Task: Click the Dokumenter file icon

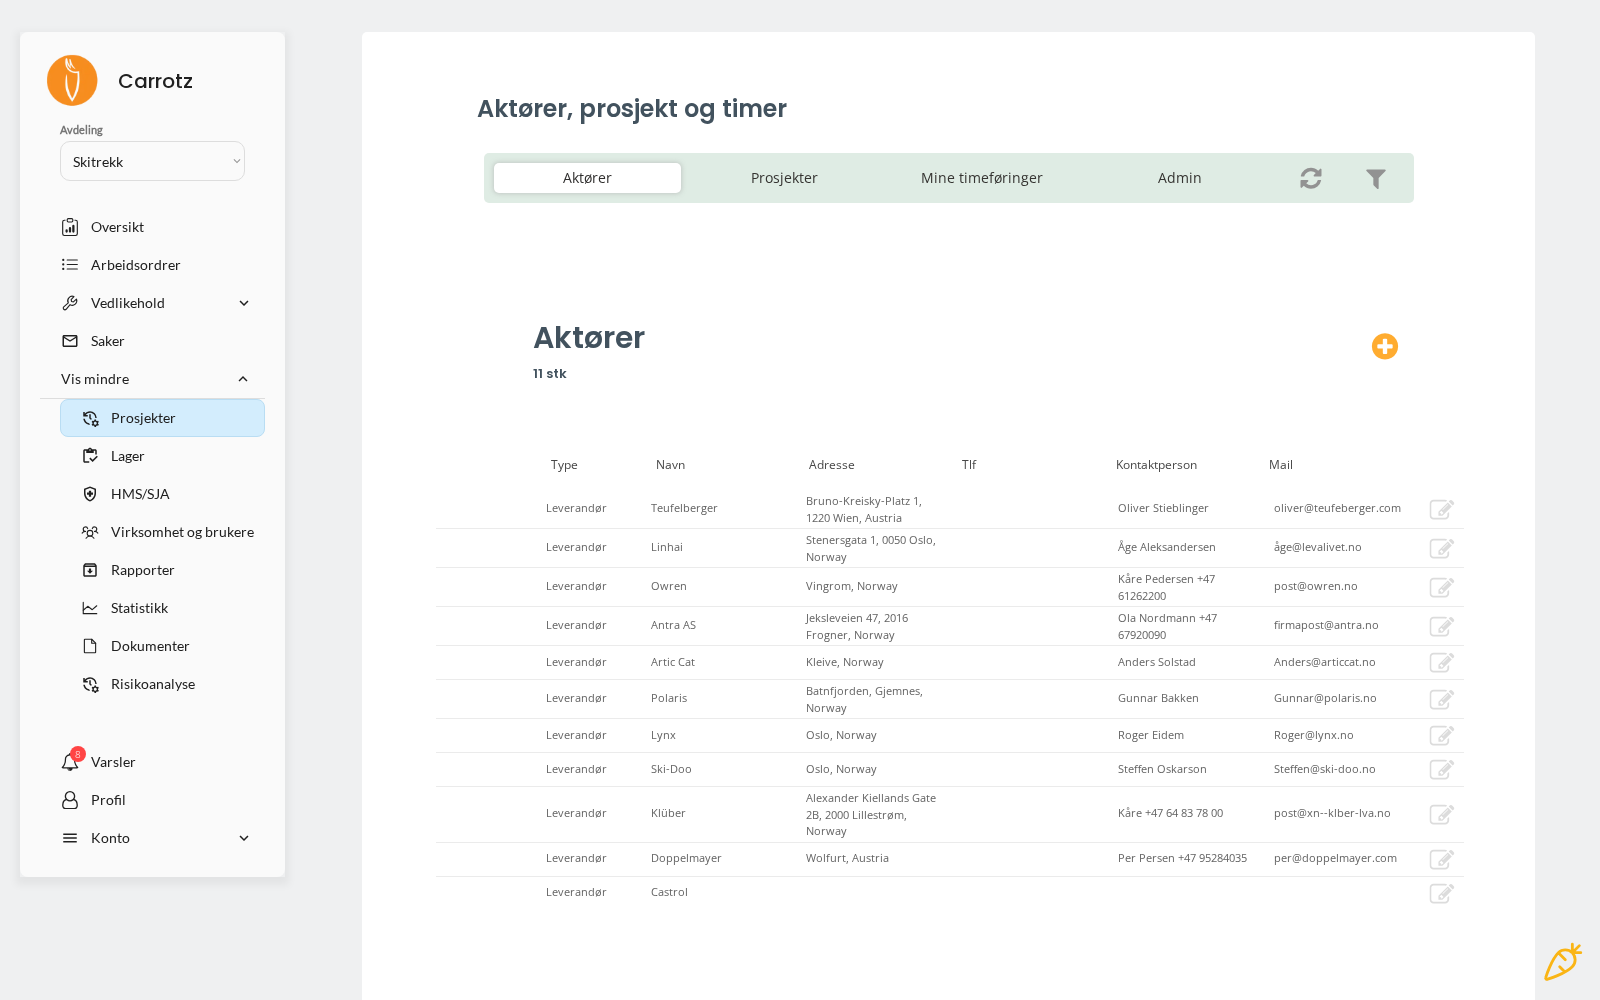Action: tap(90, 646)
